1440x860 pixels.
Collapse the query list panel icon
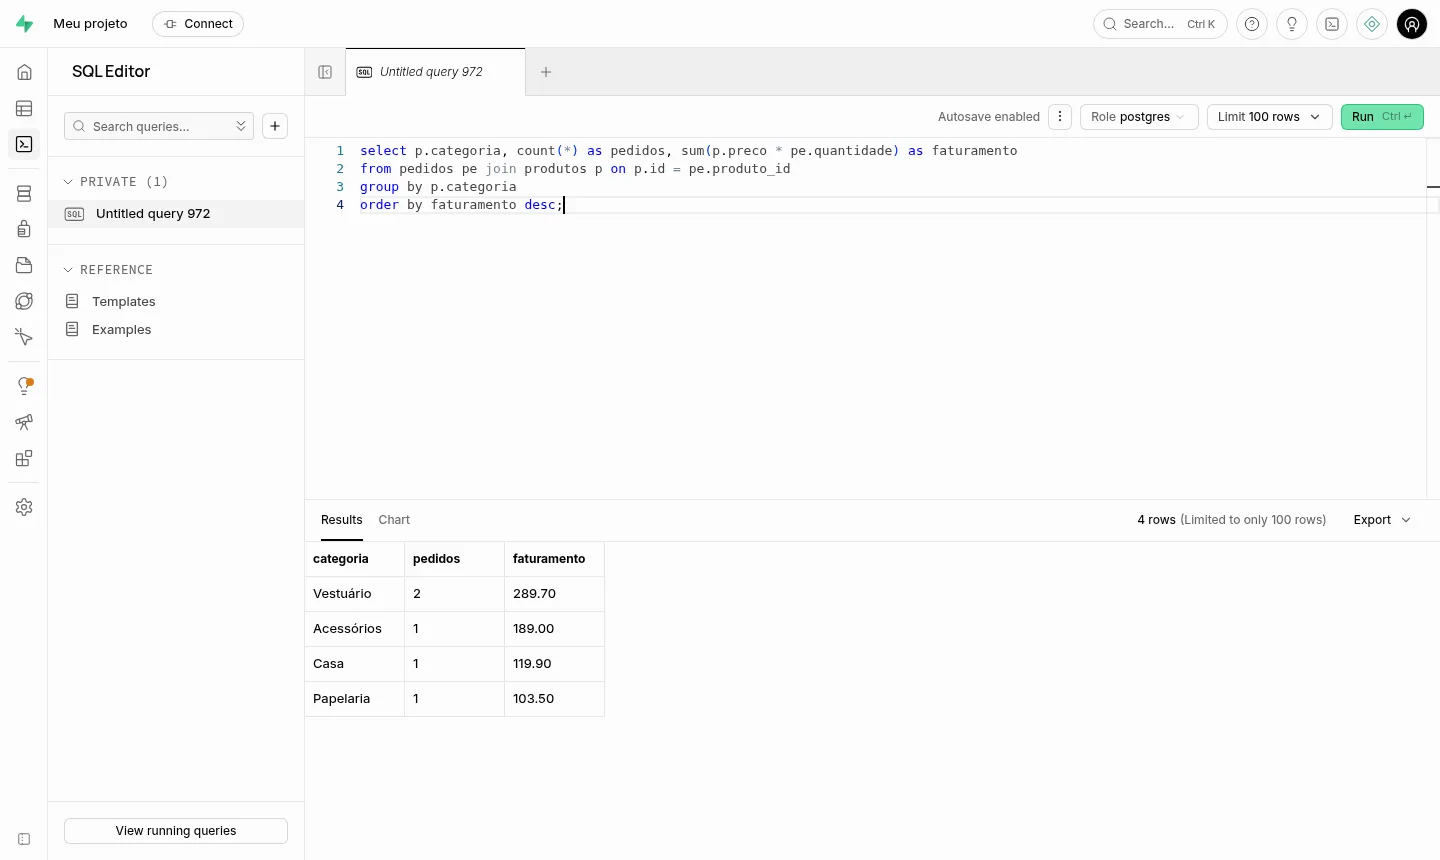(325, 72)
